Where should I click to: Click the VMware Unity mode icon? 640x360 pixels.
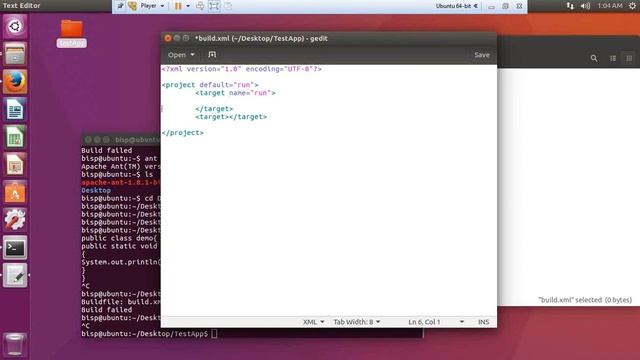pos(229,6)
